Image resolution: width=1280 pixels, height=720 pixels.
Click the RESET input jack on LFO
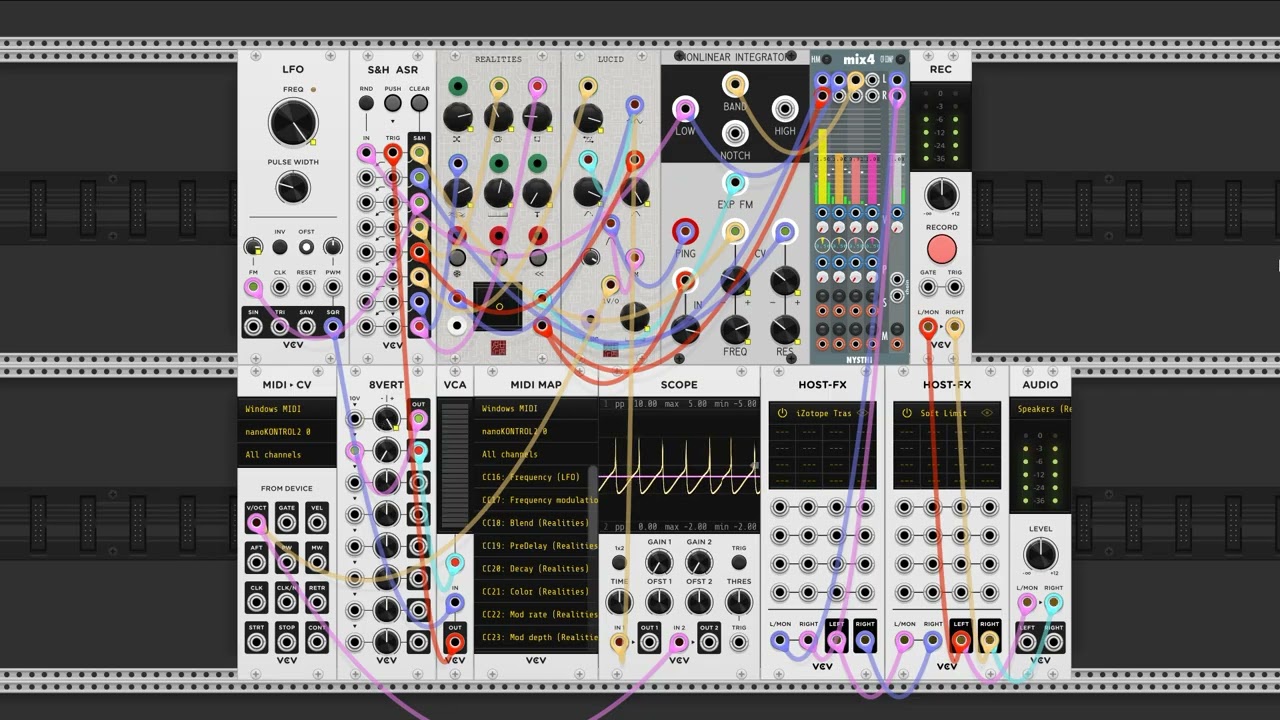[306, 288]
